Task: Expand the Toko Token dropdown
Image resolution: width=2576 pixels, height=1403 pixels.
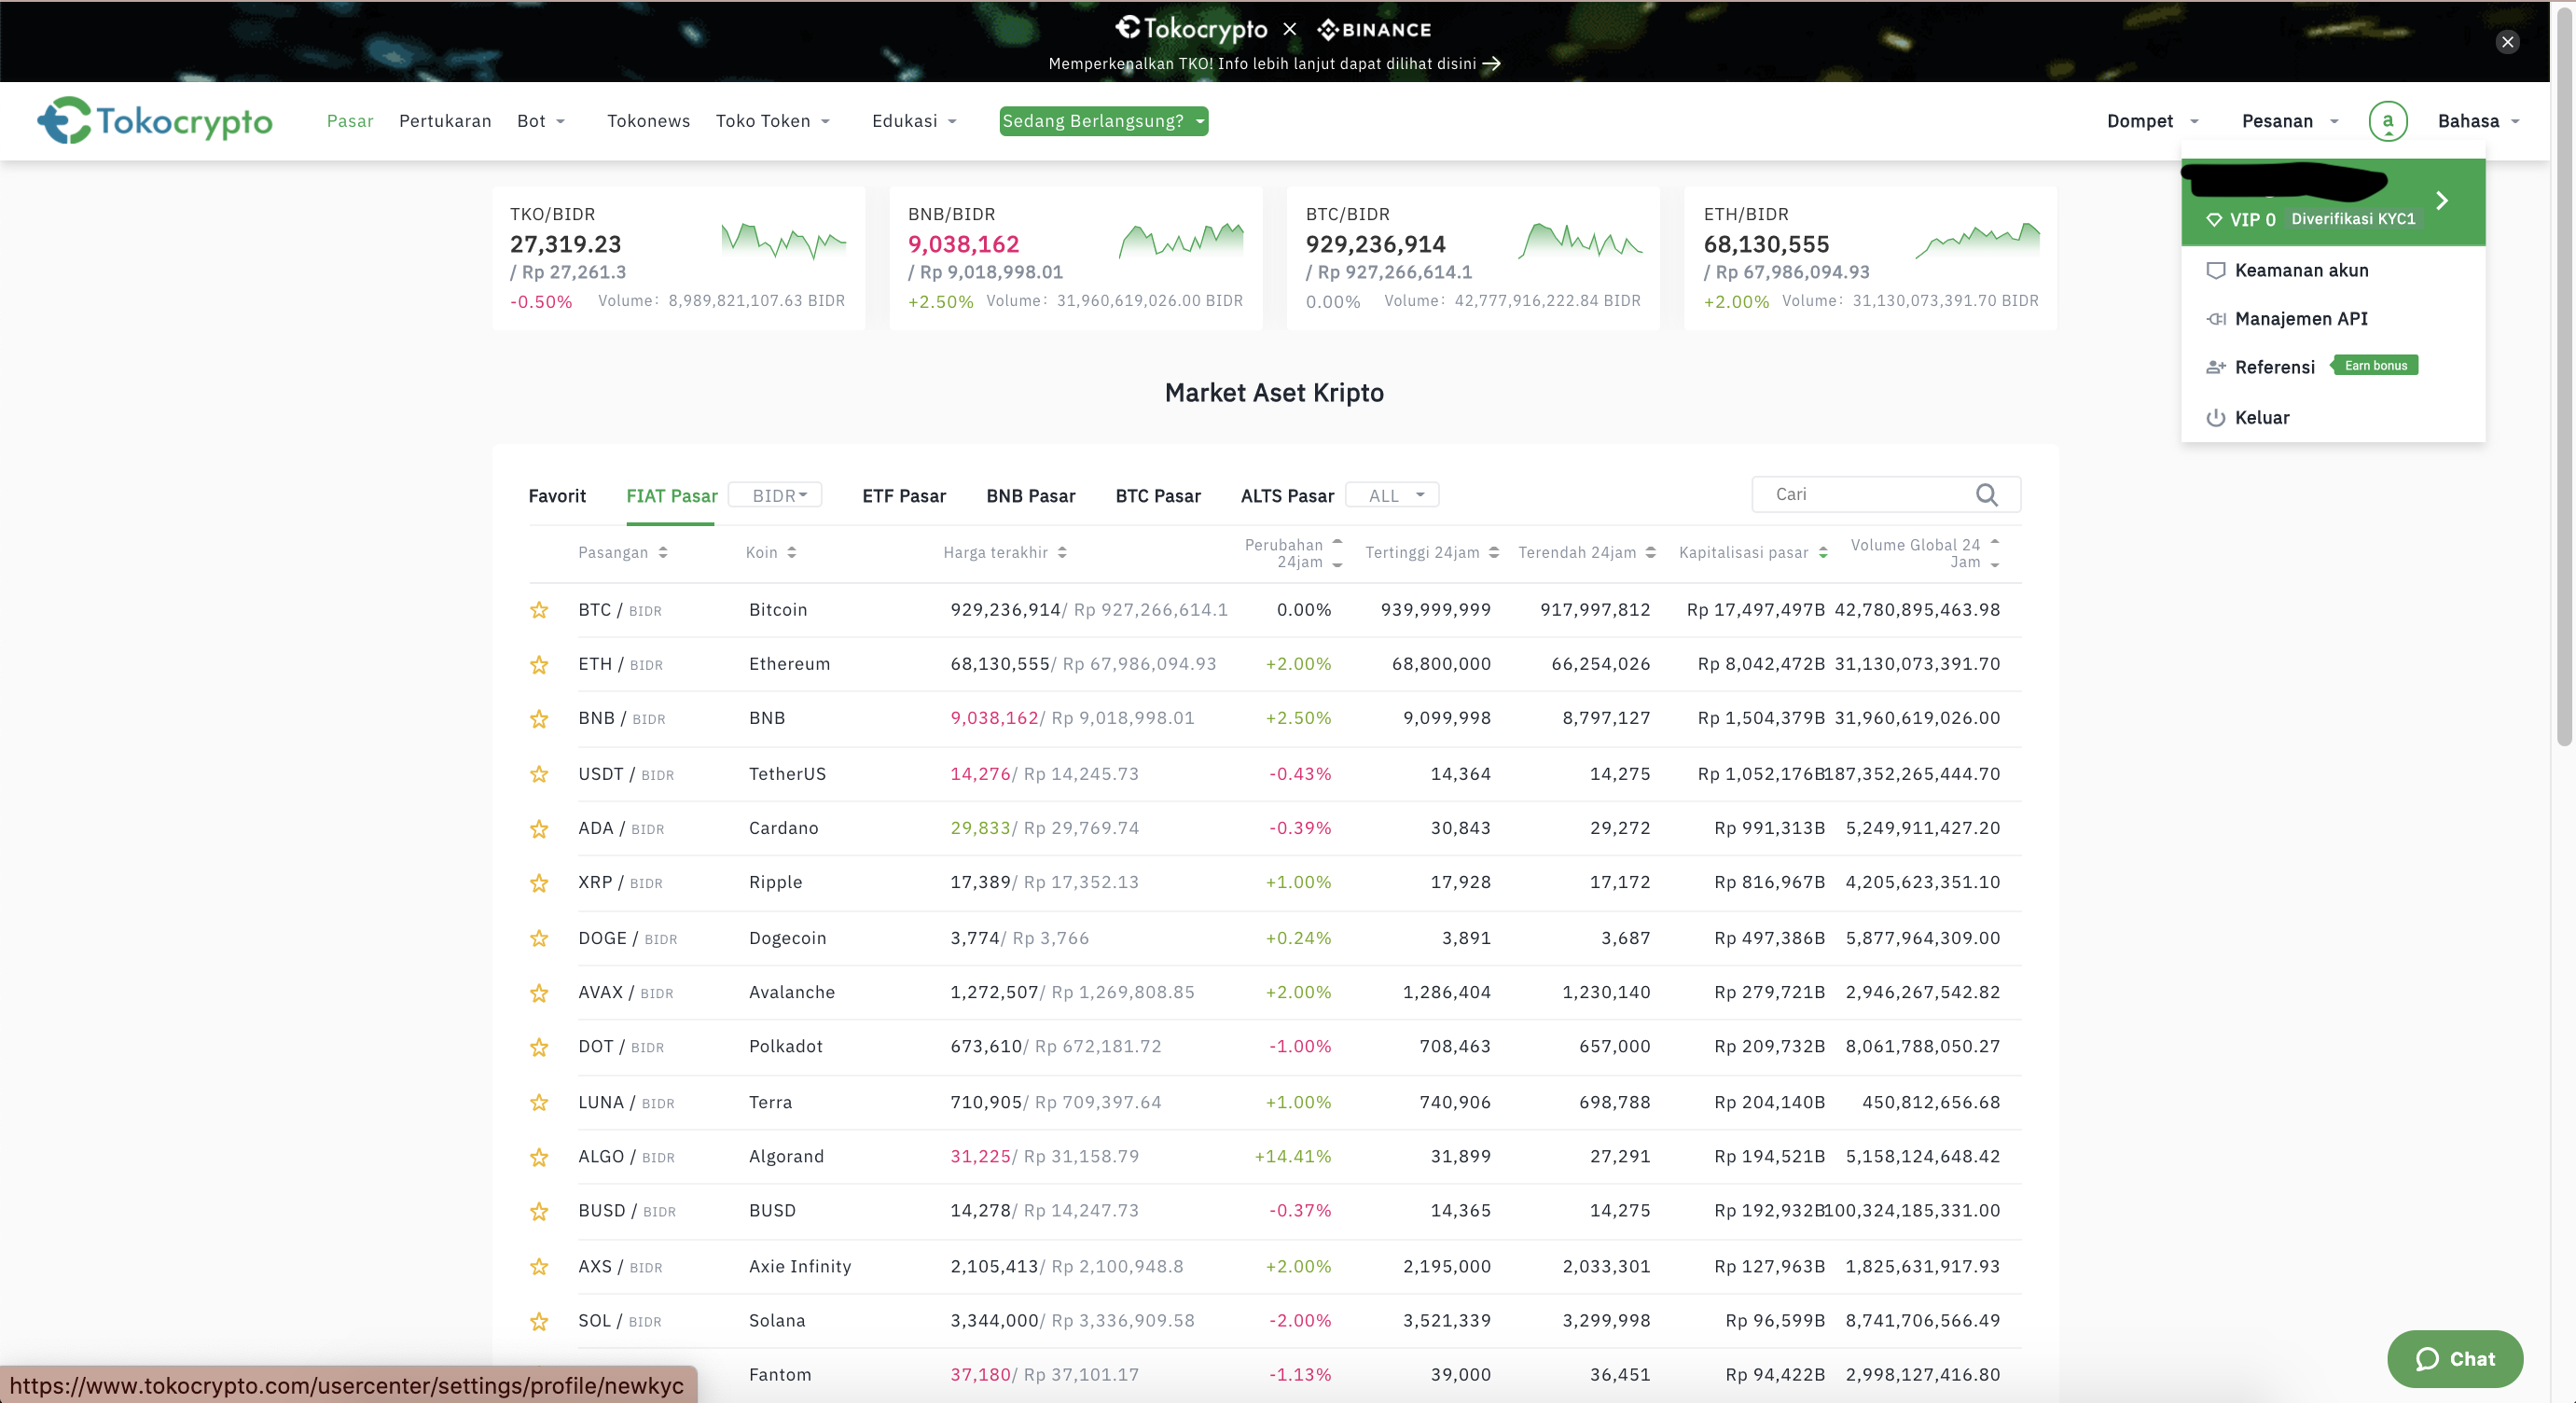Action: pyautogui.click(x=772, y=121)
